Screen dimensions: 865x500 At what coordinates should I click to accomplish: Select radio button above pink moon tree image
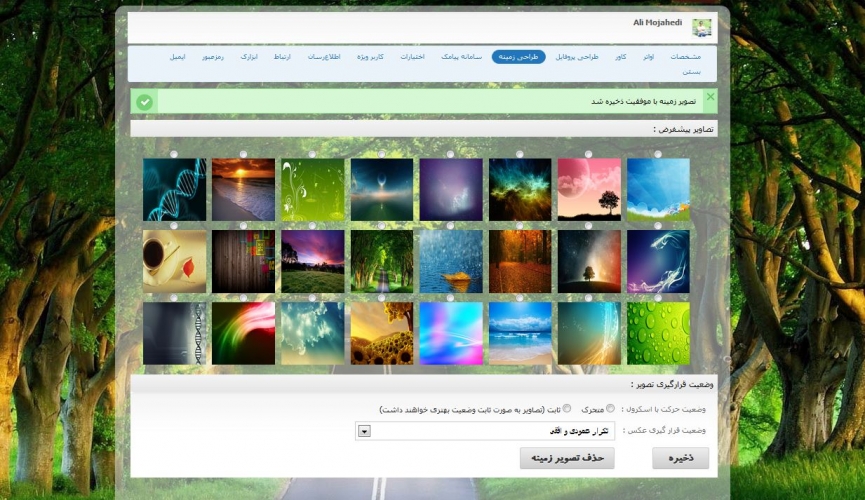click(x=588, y=154)
